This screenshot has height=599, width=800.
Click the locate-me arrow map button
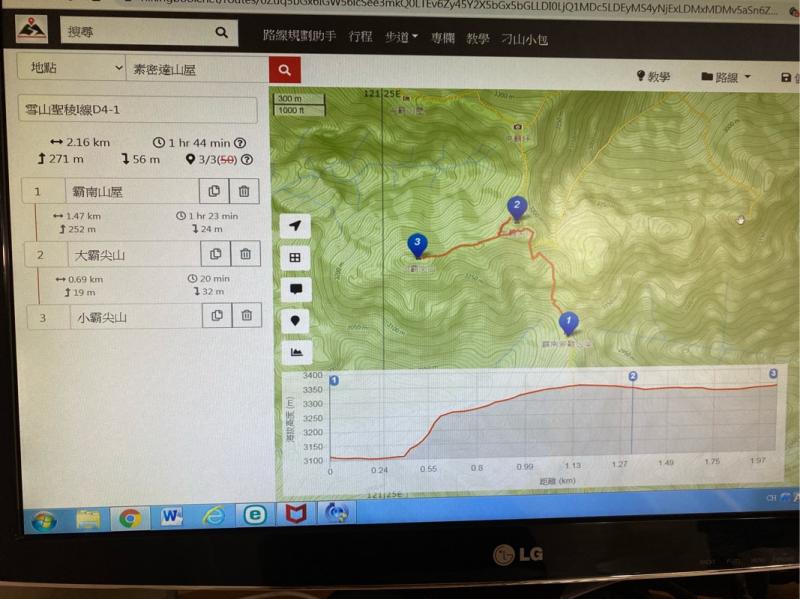click(295, 226)
